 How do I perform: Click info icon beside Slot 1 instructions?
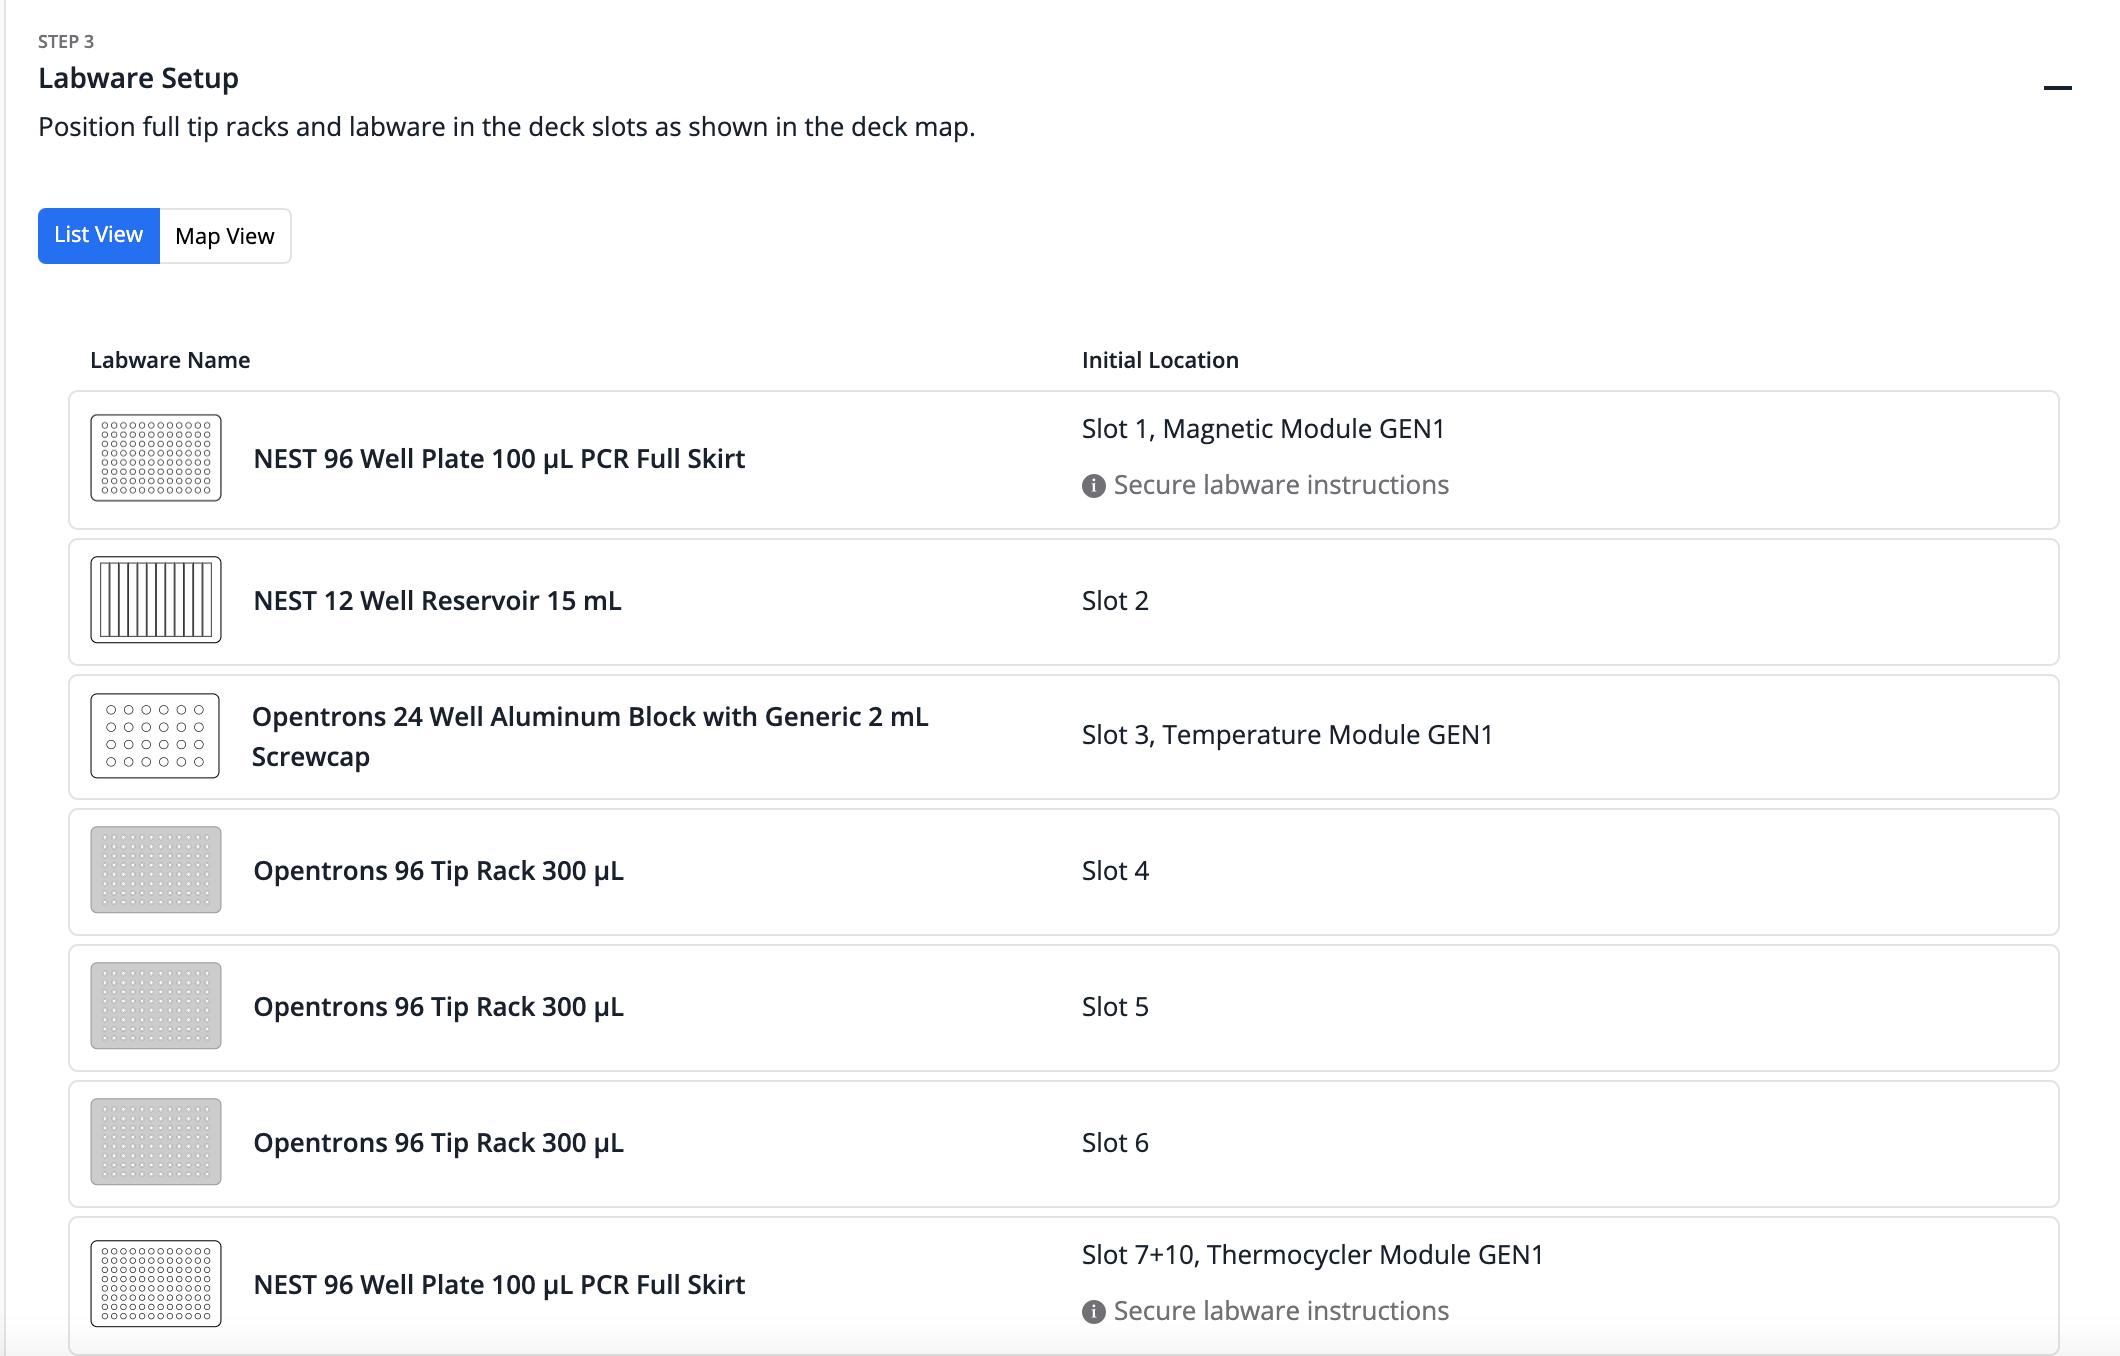click(1094, 486)
